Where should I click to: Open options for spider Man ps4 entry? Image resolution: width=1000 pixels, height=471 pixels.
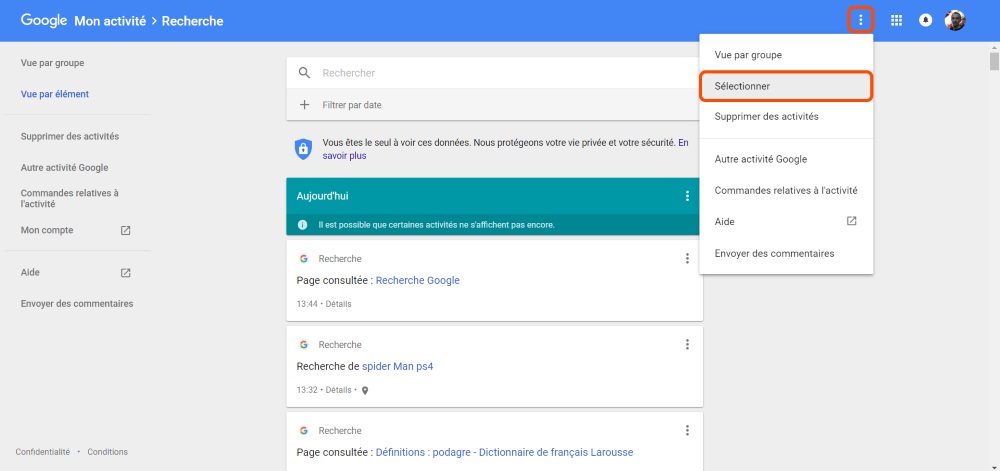[687, 344]
